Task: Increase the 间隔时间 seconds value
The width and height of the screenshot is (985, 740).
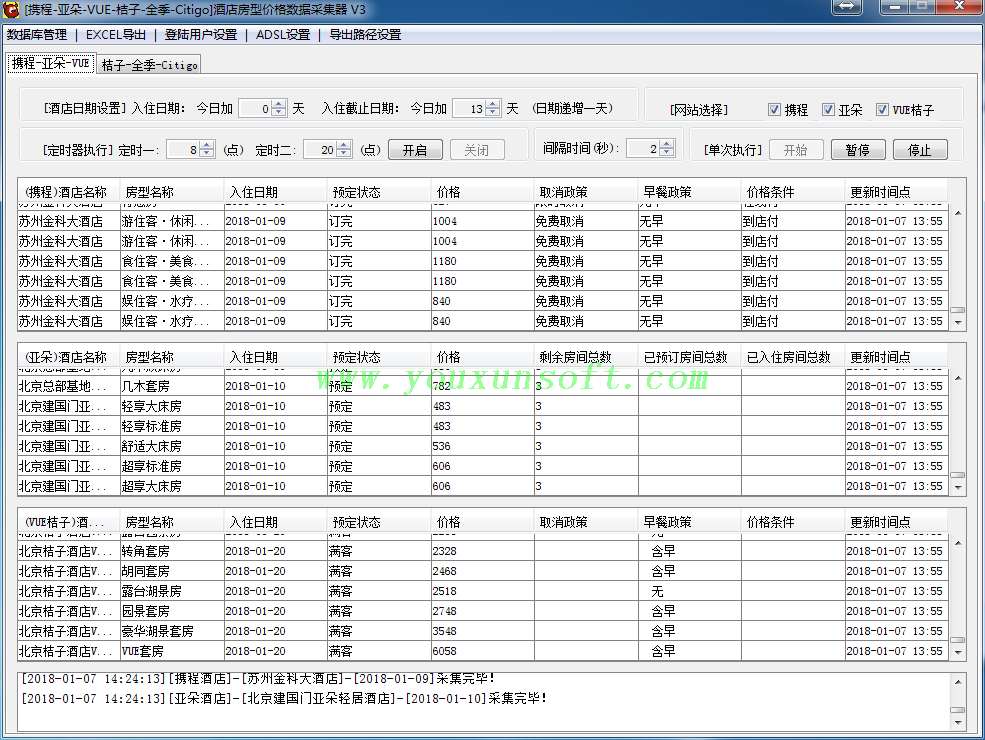Action: point(667,144)
